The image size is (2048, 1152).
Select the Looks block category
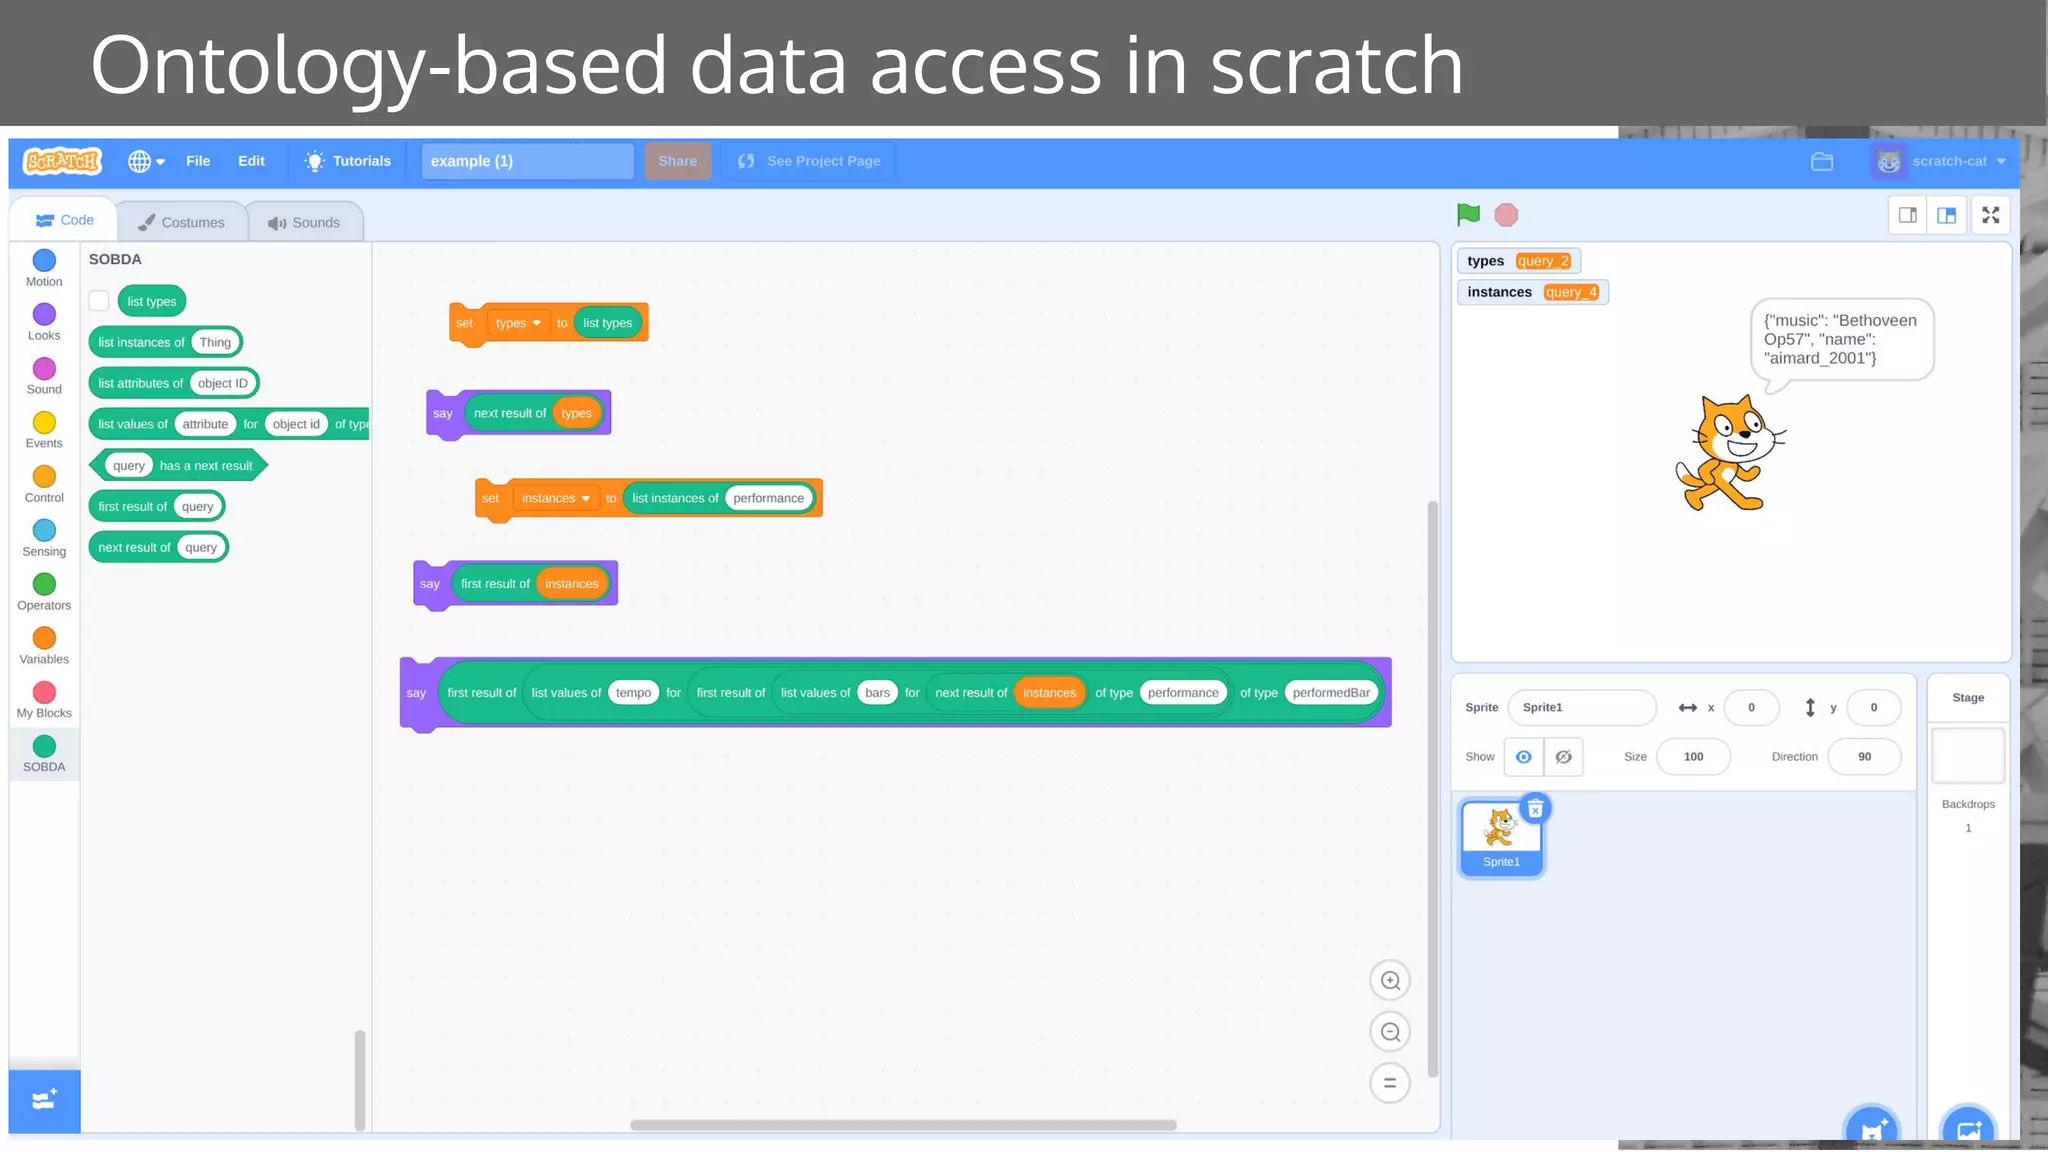pyautogui.click(x=44, y=322)
